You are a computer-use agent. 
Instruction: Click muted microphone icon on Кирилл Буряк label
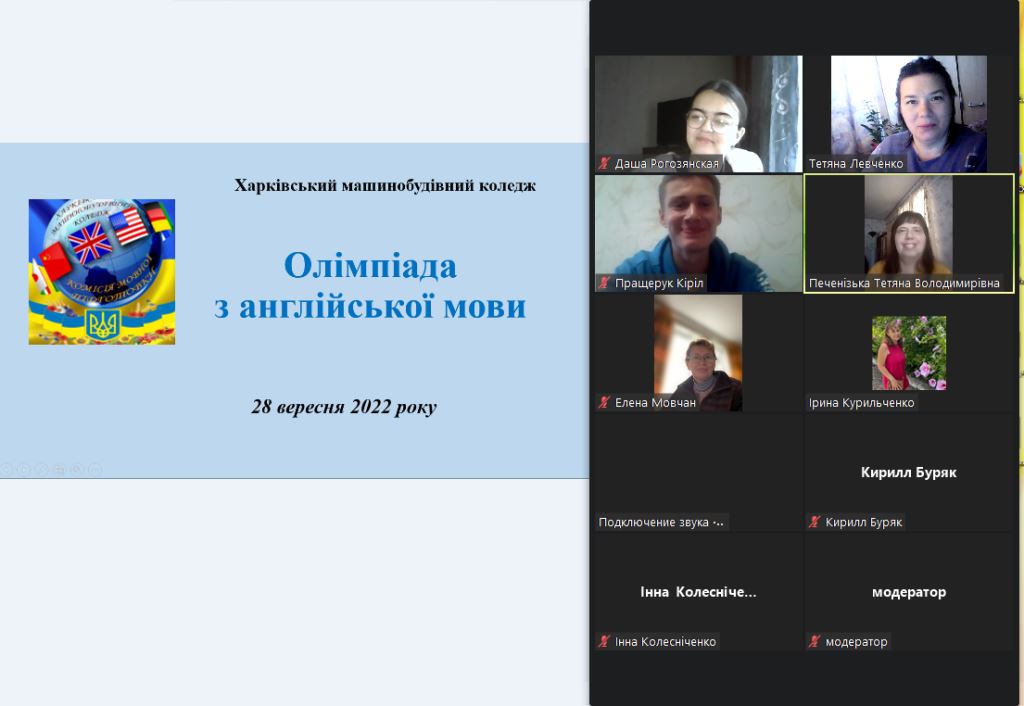(x=815, y=522)
